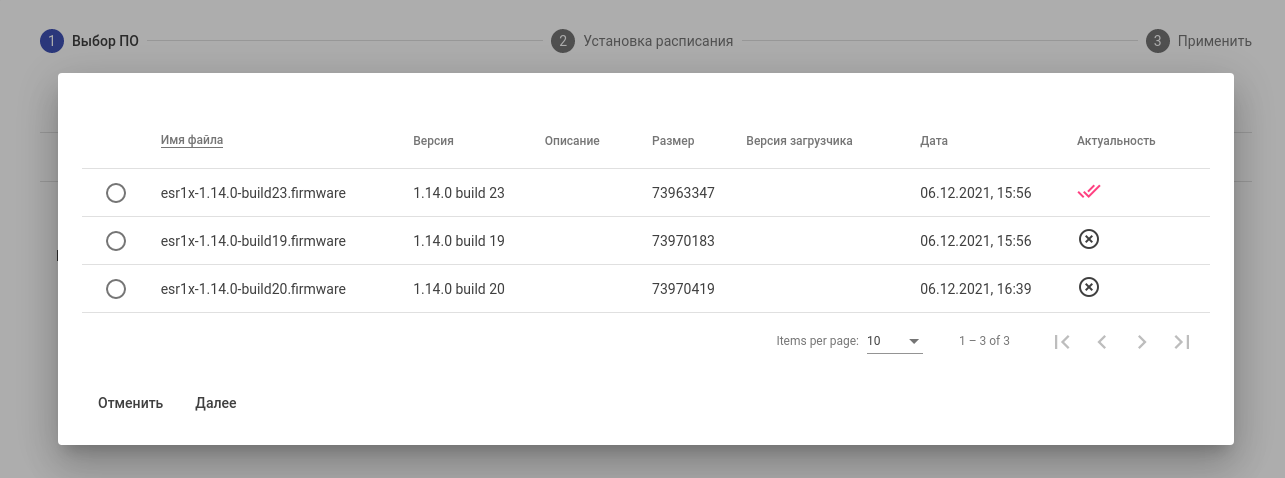1285x478 pixels.
Task: Open the Items per page dropdown
Action: (x=894, y=342)
